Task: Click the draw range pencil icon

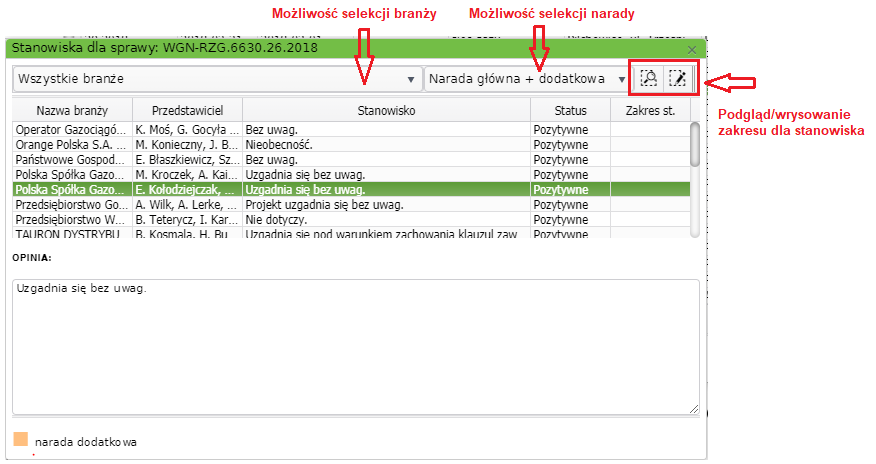Action: 678,79
